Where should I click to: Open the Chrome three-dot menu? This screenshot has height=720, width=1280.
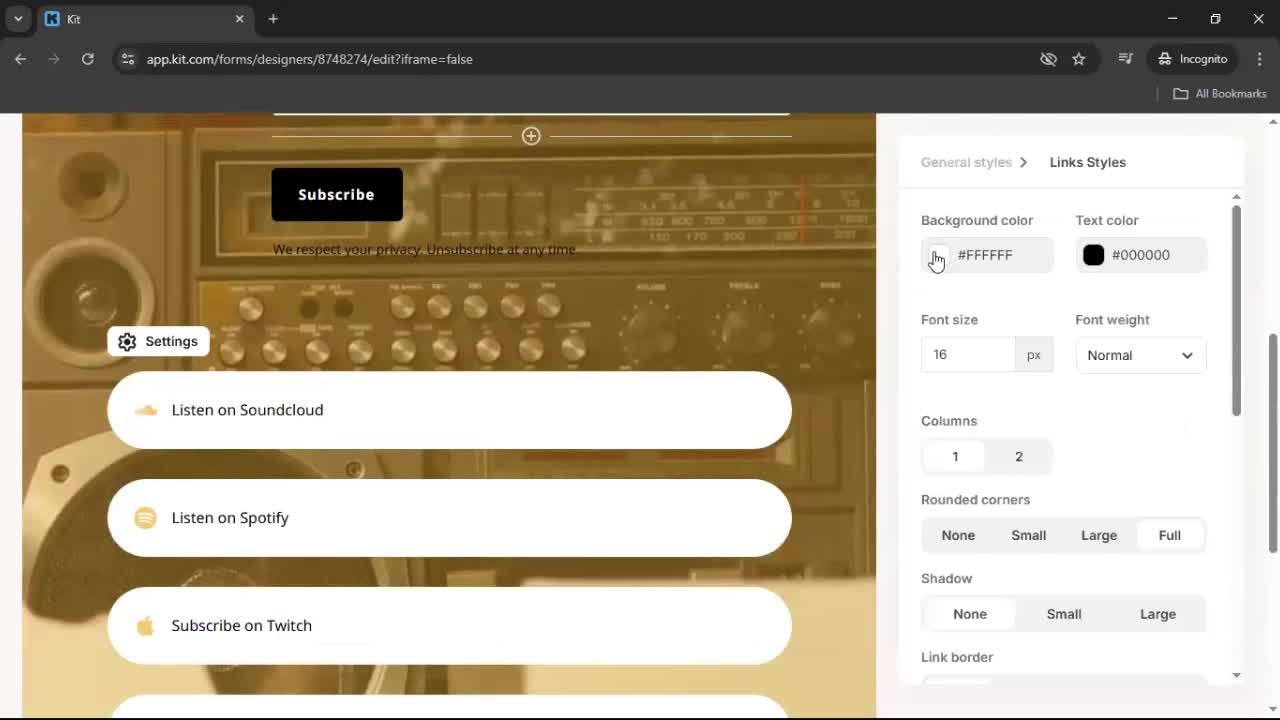(1260, 59)
